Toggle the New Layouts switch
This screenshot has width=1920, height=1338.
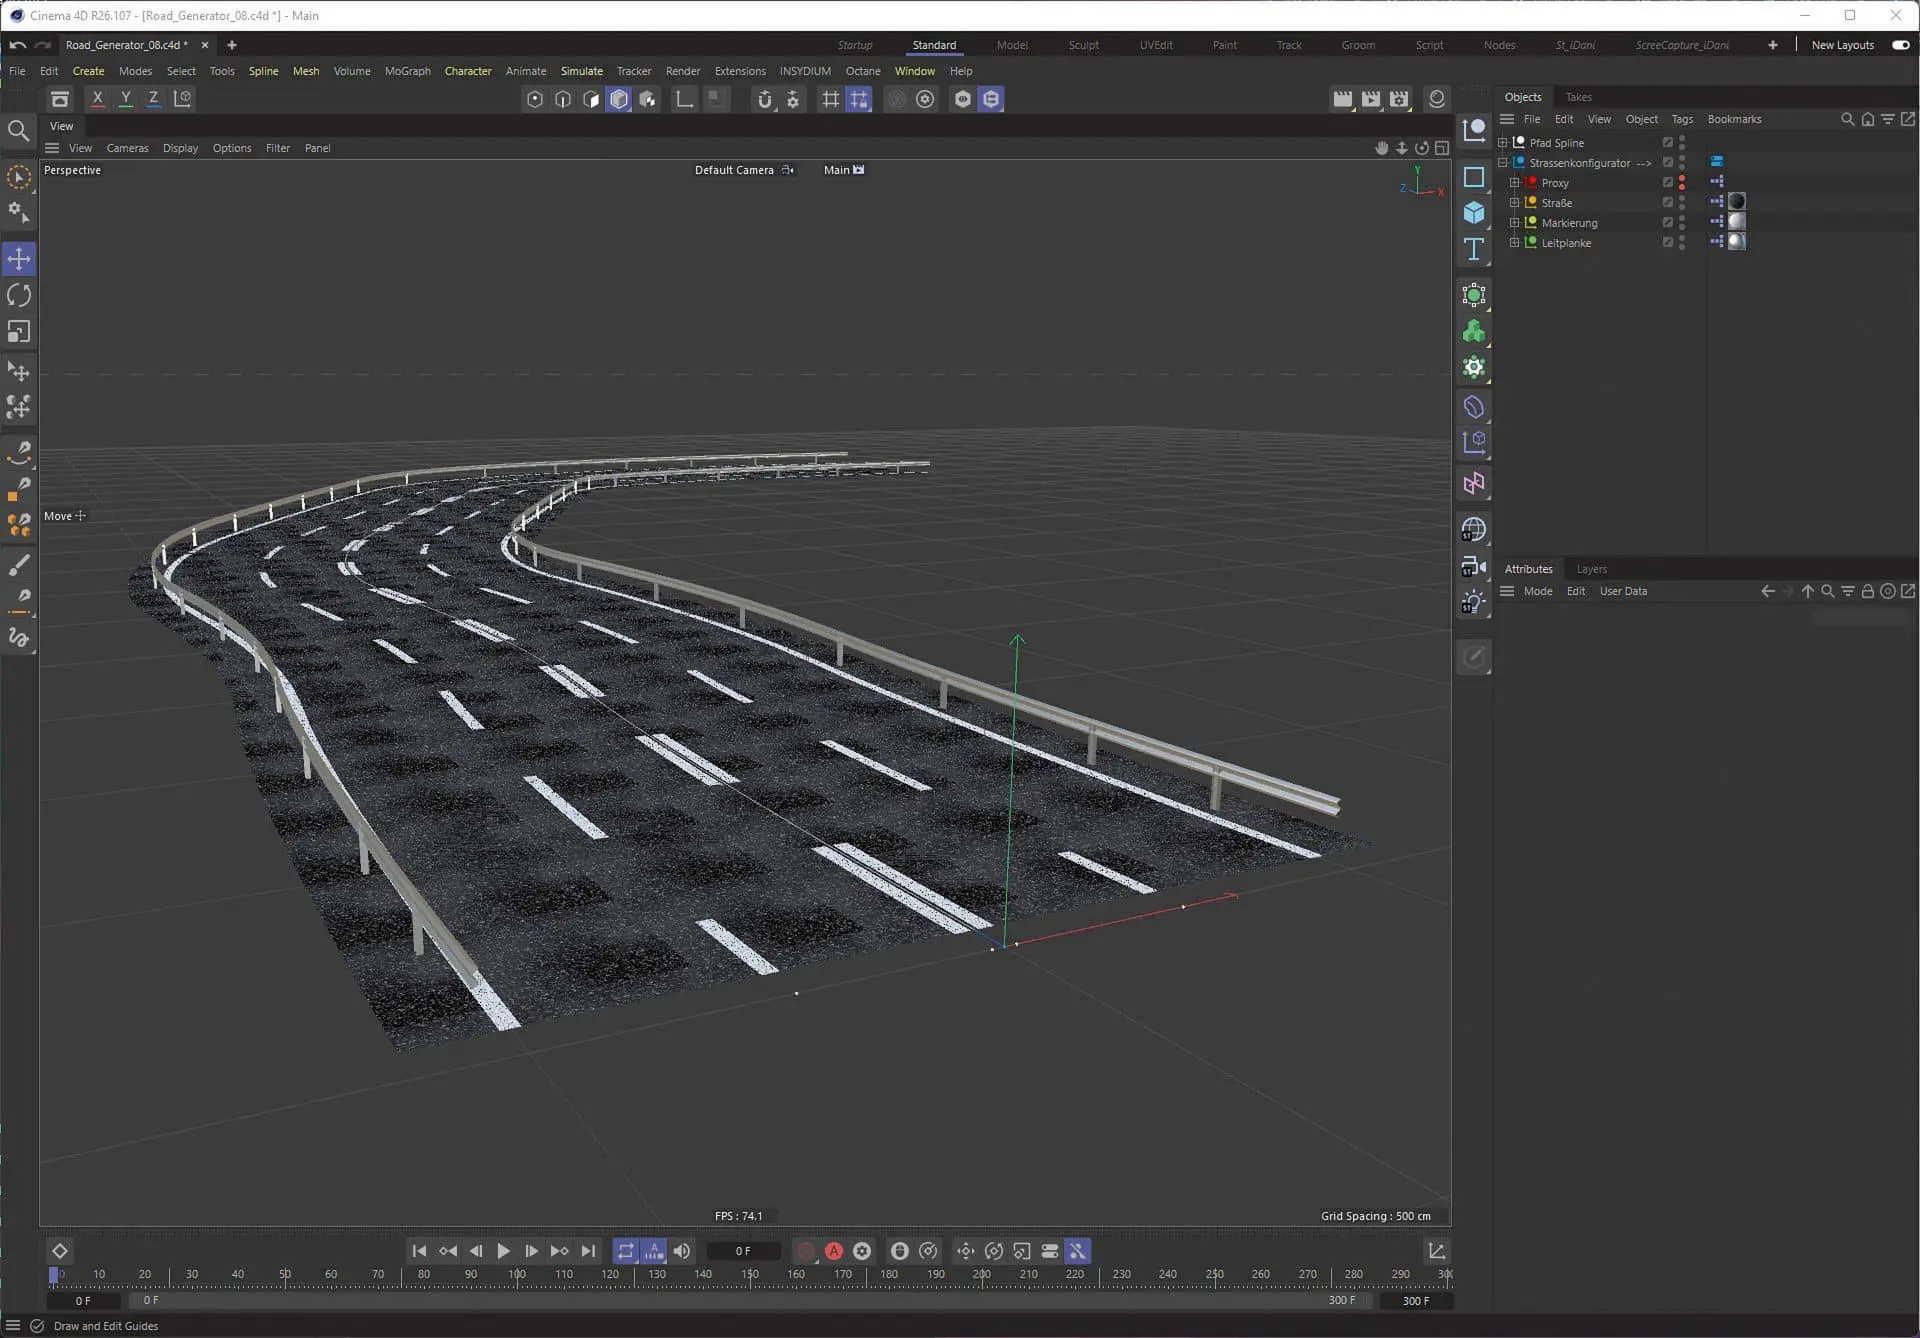[x=1900, y=45]
